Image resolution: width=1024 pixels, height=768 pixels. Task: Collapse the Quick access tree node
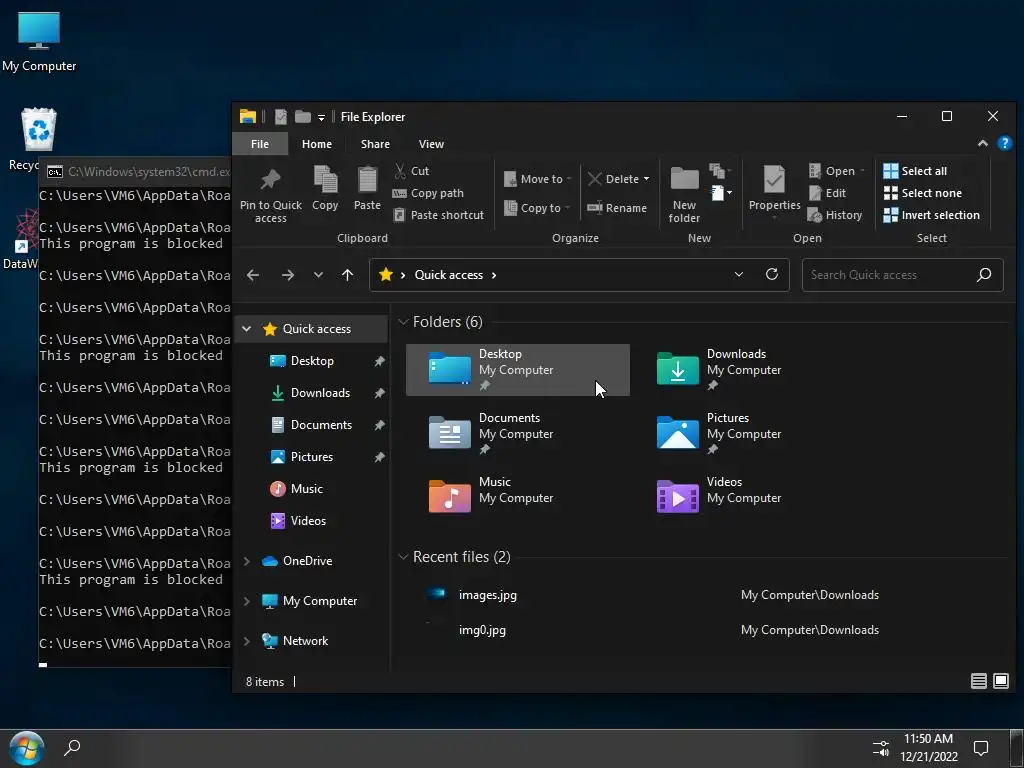(x=247, y=328)
